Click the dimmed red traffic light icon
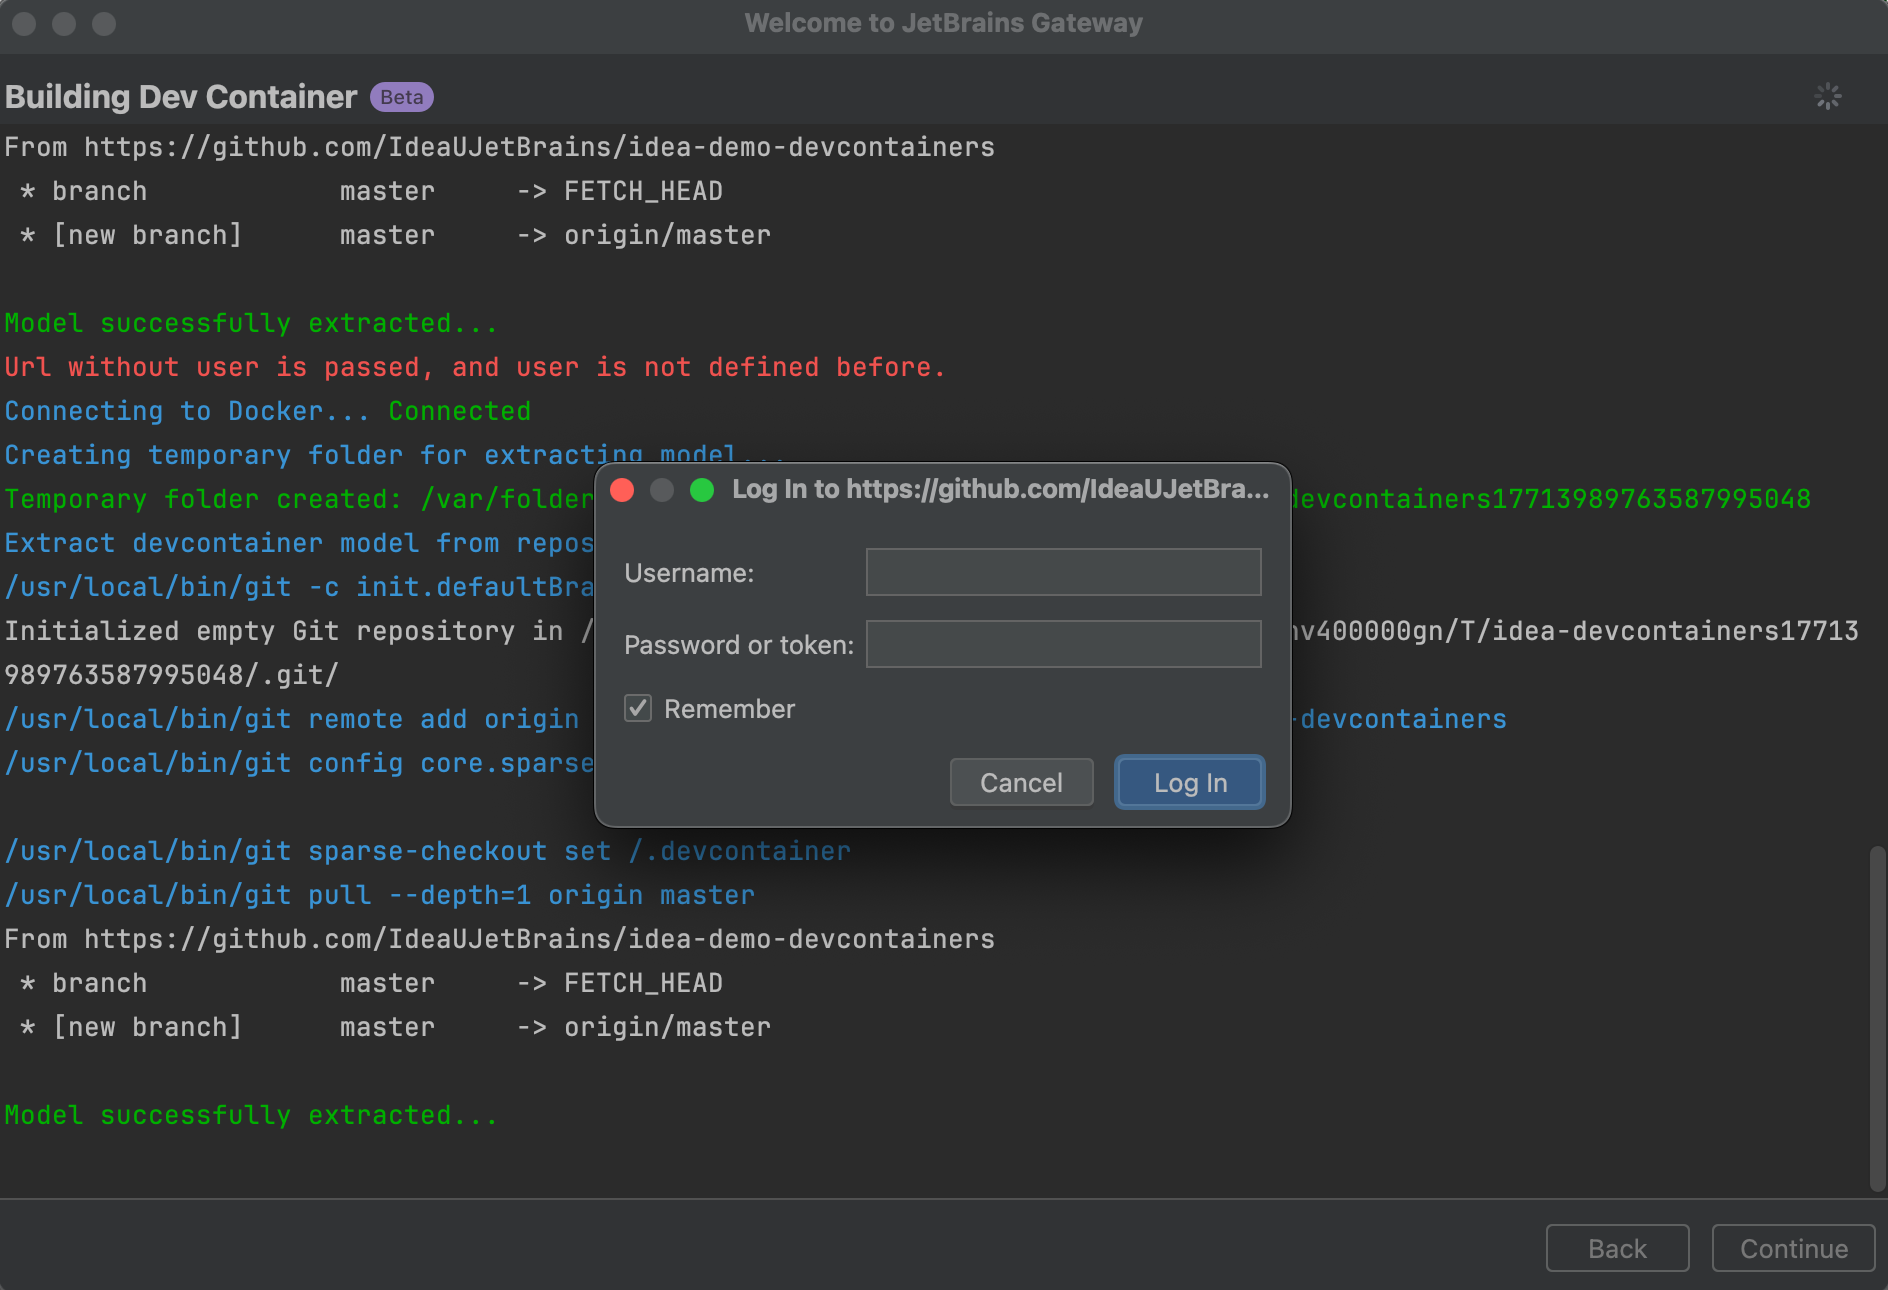1888x1290 pixels. coord(22,23)
